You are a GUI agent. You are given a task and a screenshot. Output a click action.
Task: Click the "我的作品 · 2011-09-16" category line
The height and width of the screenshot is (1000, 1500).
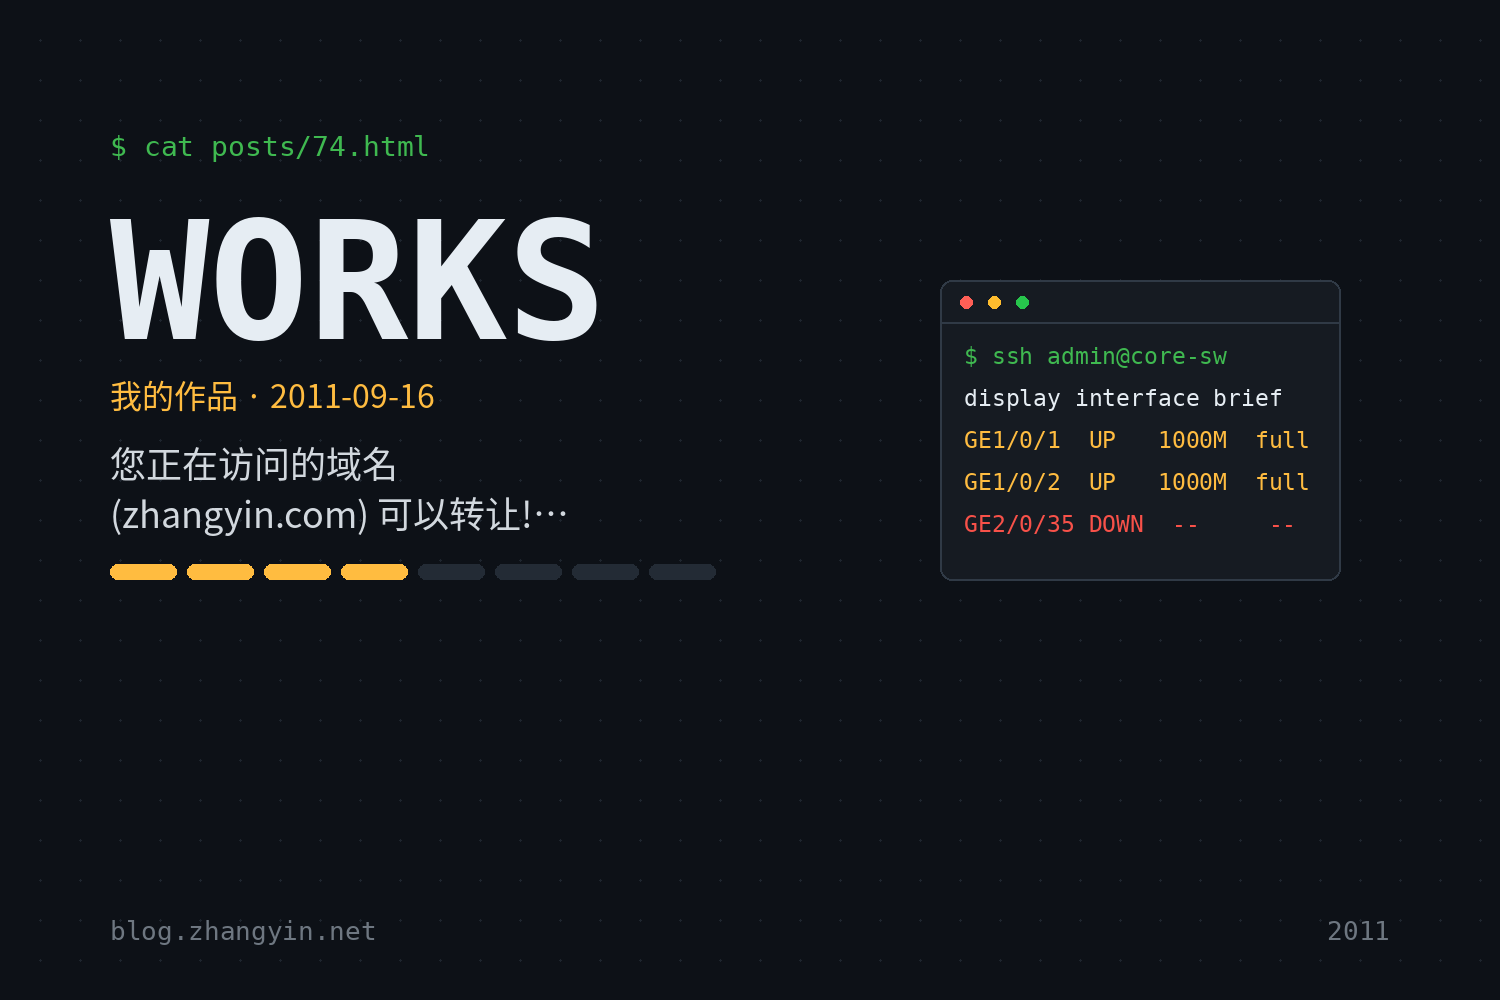click(x=272, y=397)
